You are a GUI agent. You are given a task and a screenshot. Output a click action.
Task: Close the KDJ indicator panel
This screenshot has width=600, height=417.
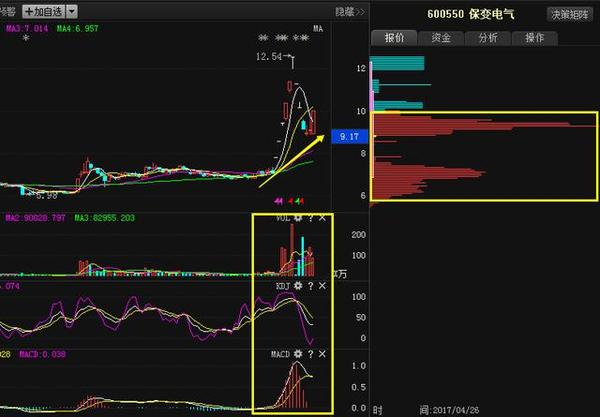pyautogui.click(x=322, y=286)
